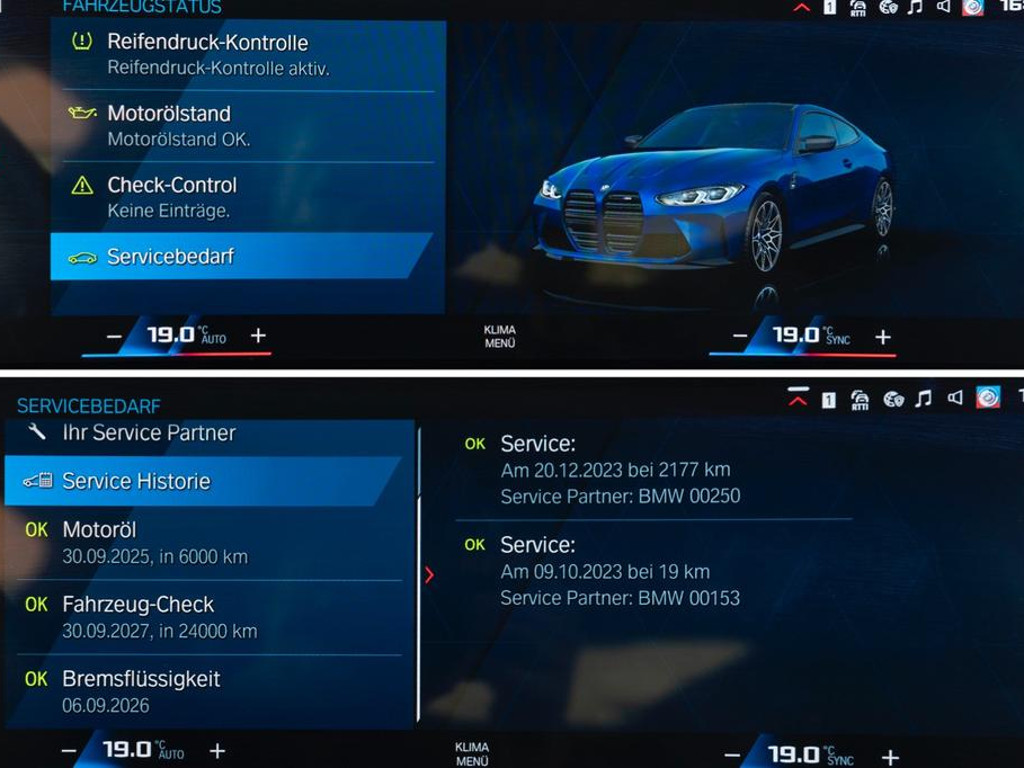Click red arrow between service list and history
The width and height of the screenshot is (1024, 768).
[429, 575]
